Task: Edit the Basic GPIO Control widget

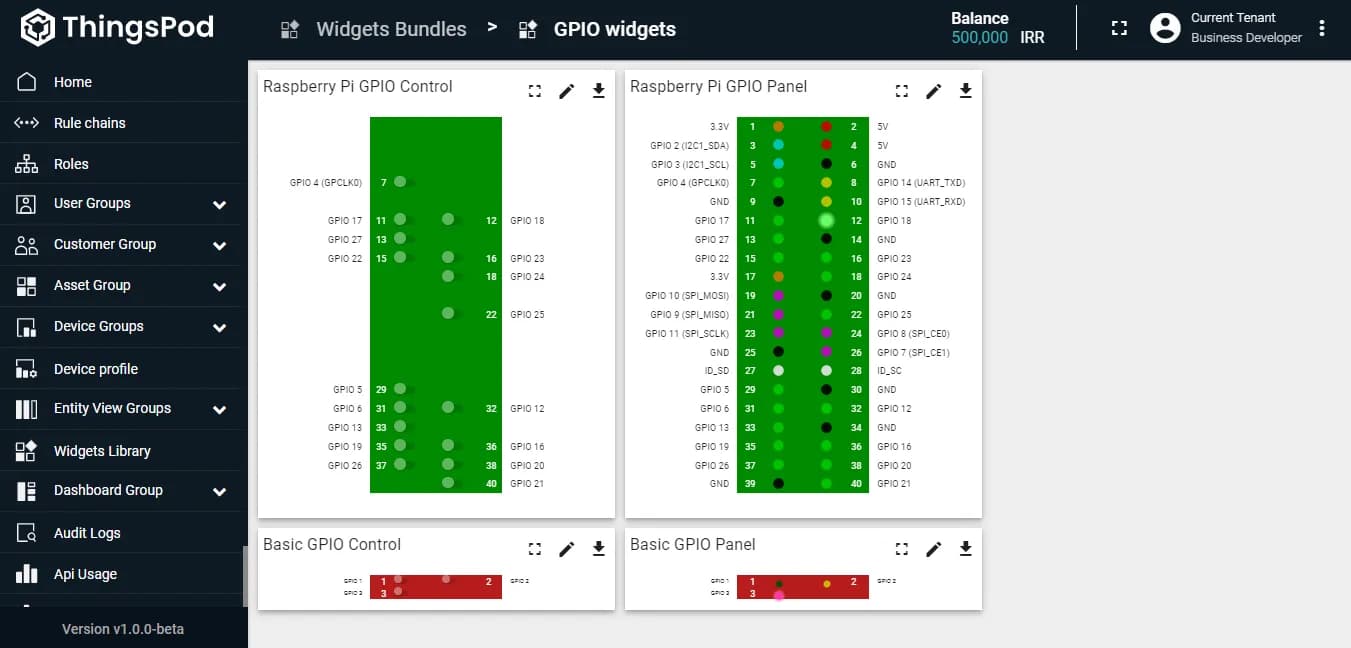Action: pyautogui.click(x=566, y=548)
